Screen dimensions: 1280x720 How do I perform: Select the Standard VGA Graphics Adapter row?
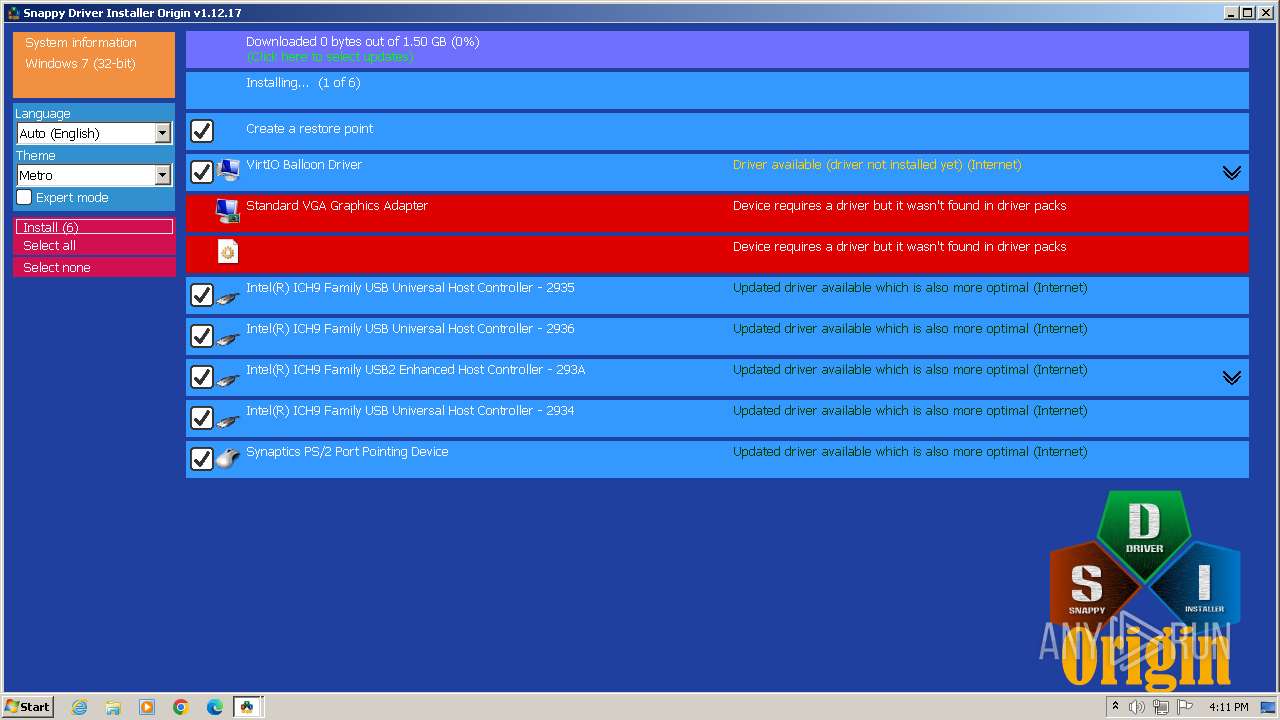[717, 213]
